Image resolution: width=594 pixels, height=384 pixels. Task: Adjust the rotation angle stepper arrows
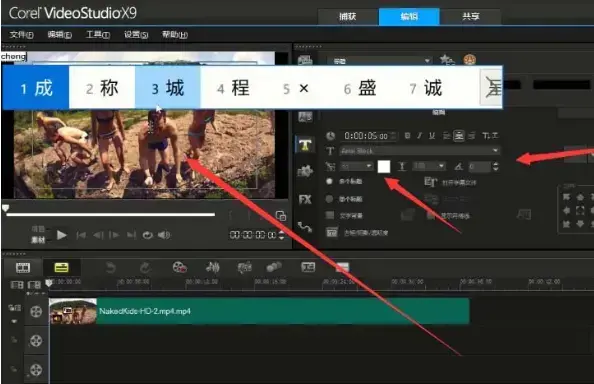click(x=496, y=166)
